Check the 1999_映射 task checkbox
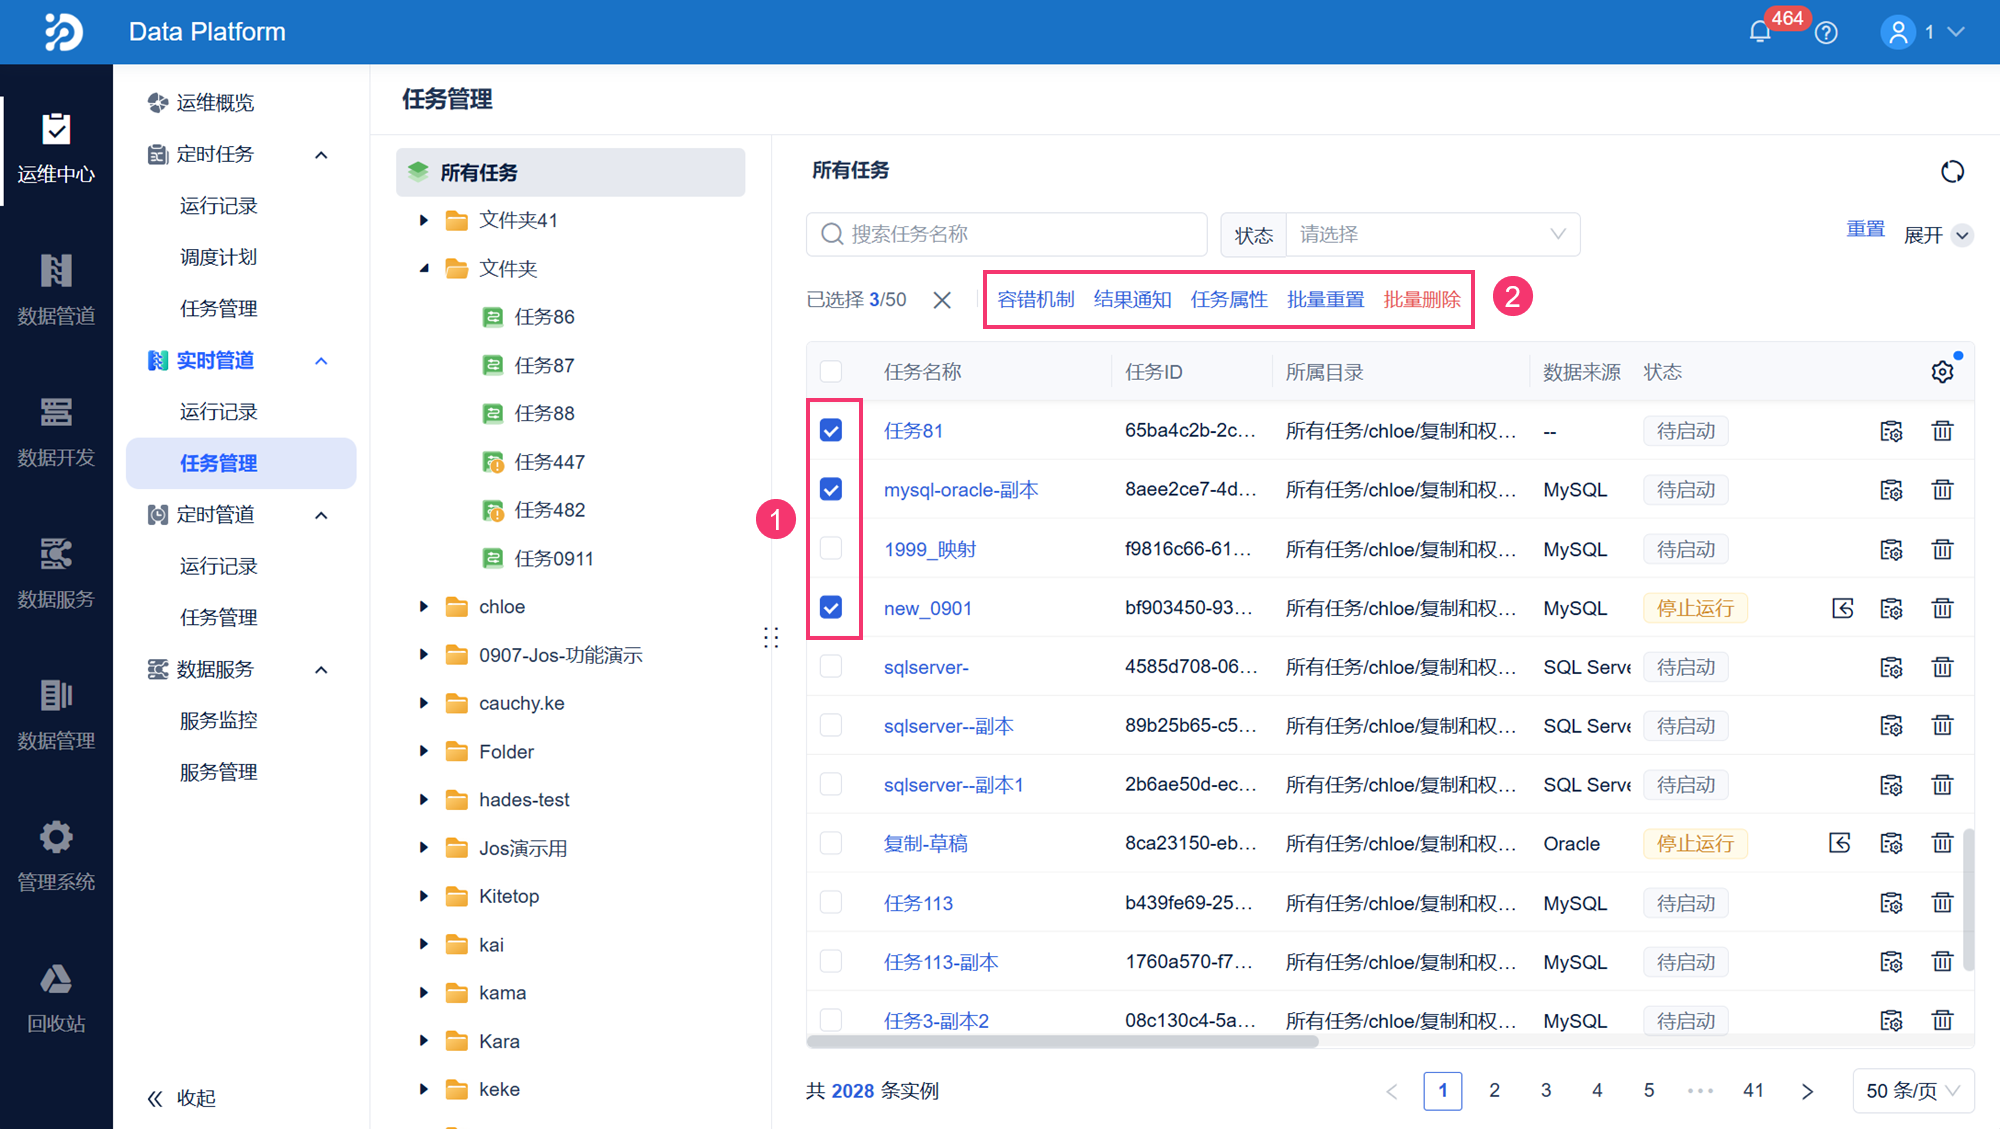 coord(831,549)
